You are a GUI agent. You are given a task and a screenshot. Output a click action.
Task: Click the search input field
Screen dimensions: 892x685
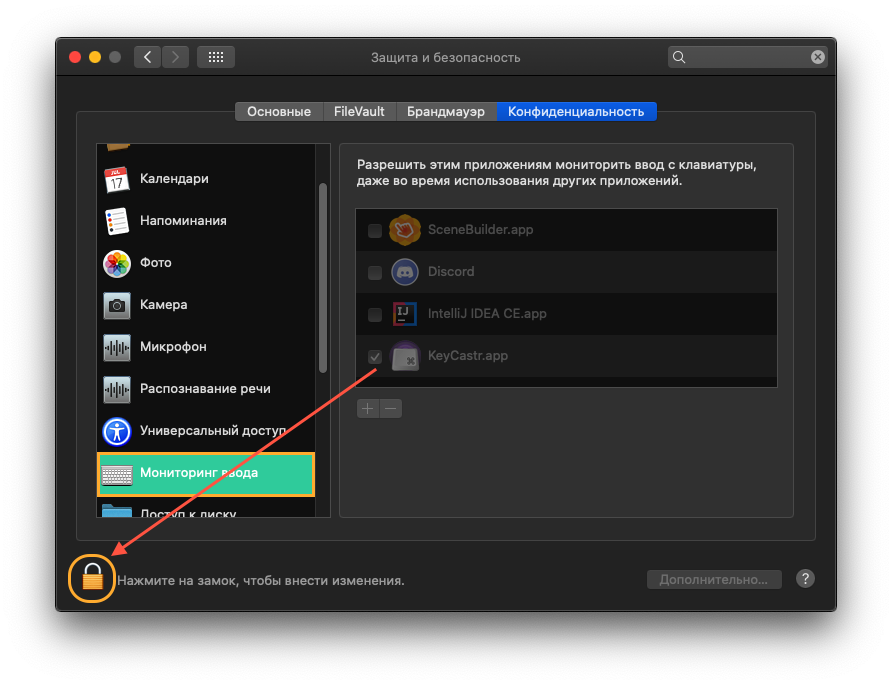tap(747, 57)
